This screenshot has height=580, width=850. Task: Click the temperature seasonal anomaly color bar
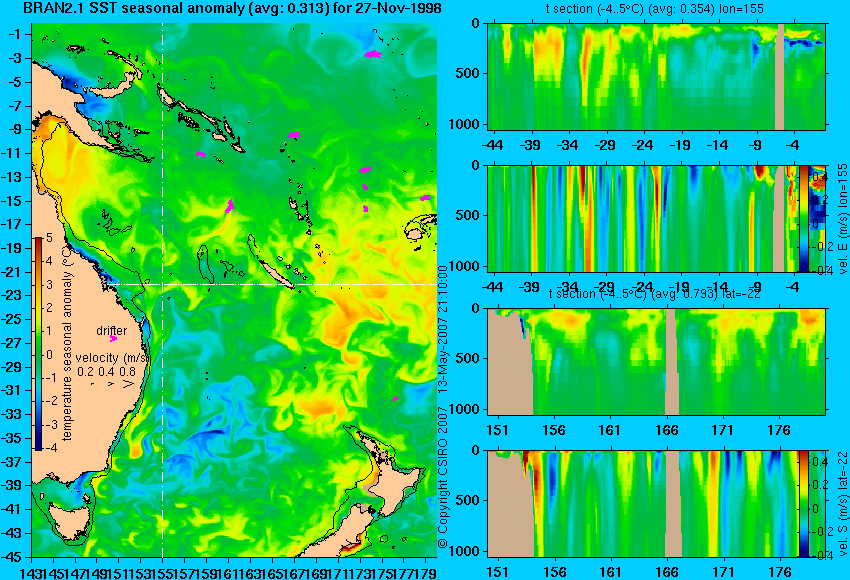point(39,343)
